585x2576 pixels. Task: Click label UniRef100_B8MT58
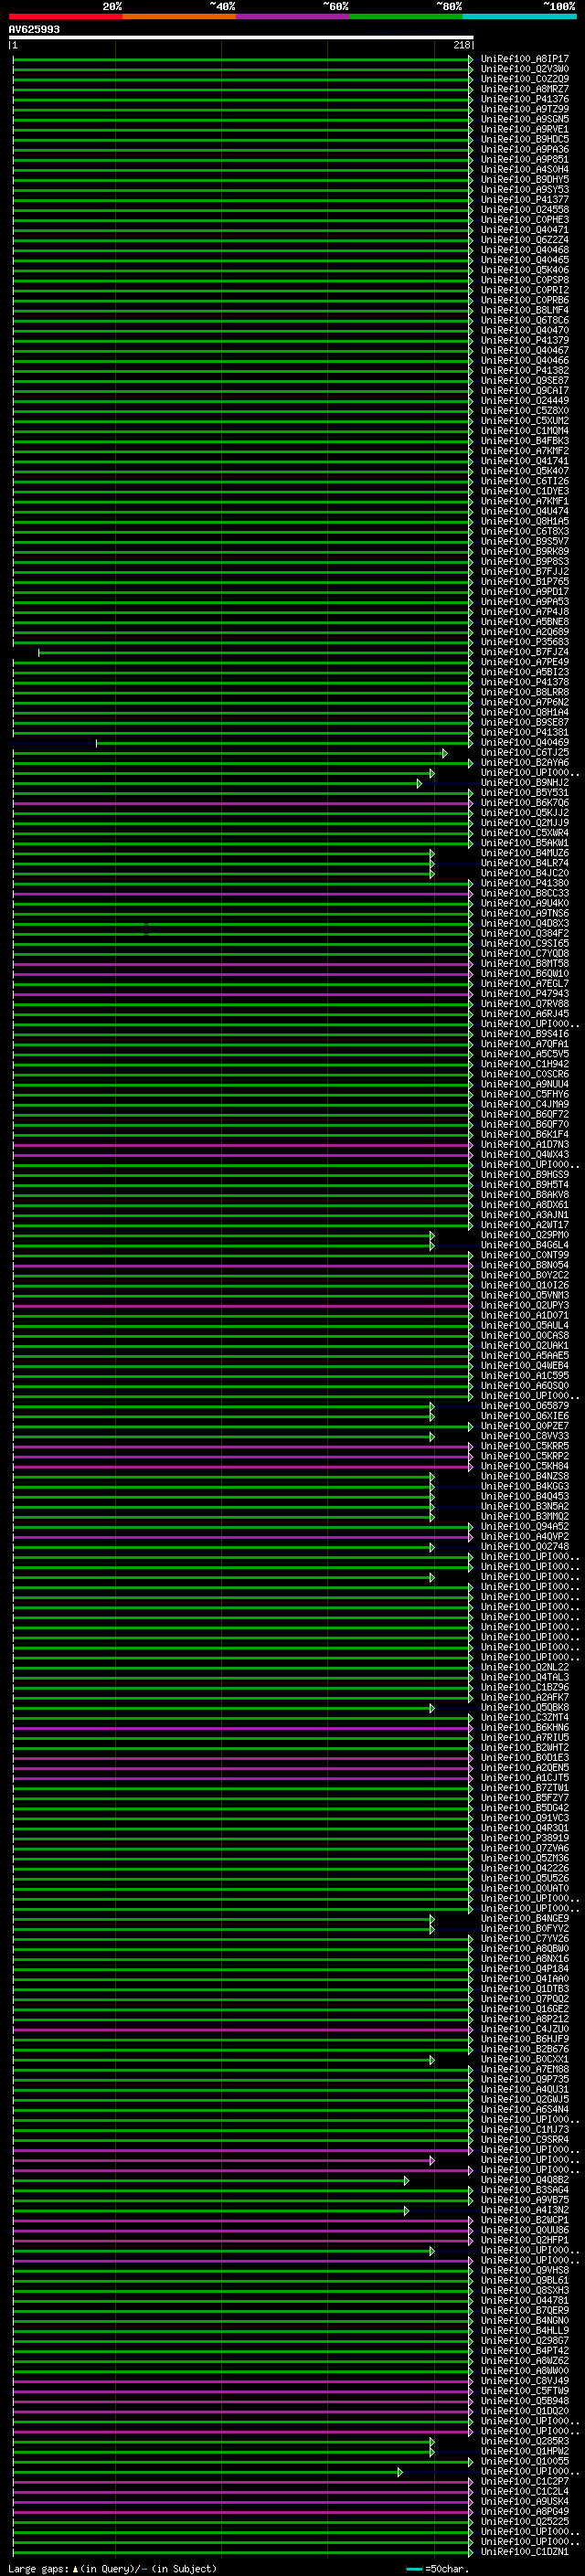524,964
